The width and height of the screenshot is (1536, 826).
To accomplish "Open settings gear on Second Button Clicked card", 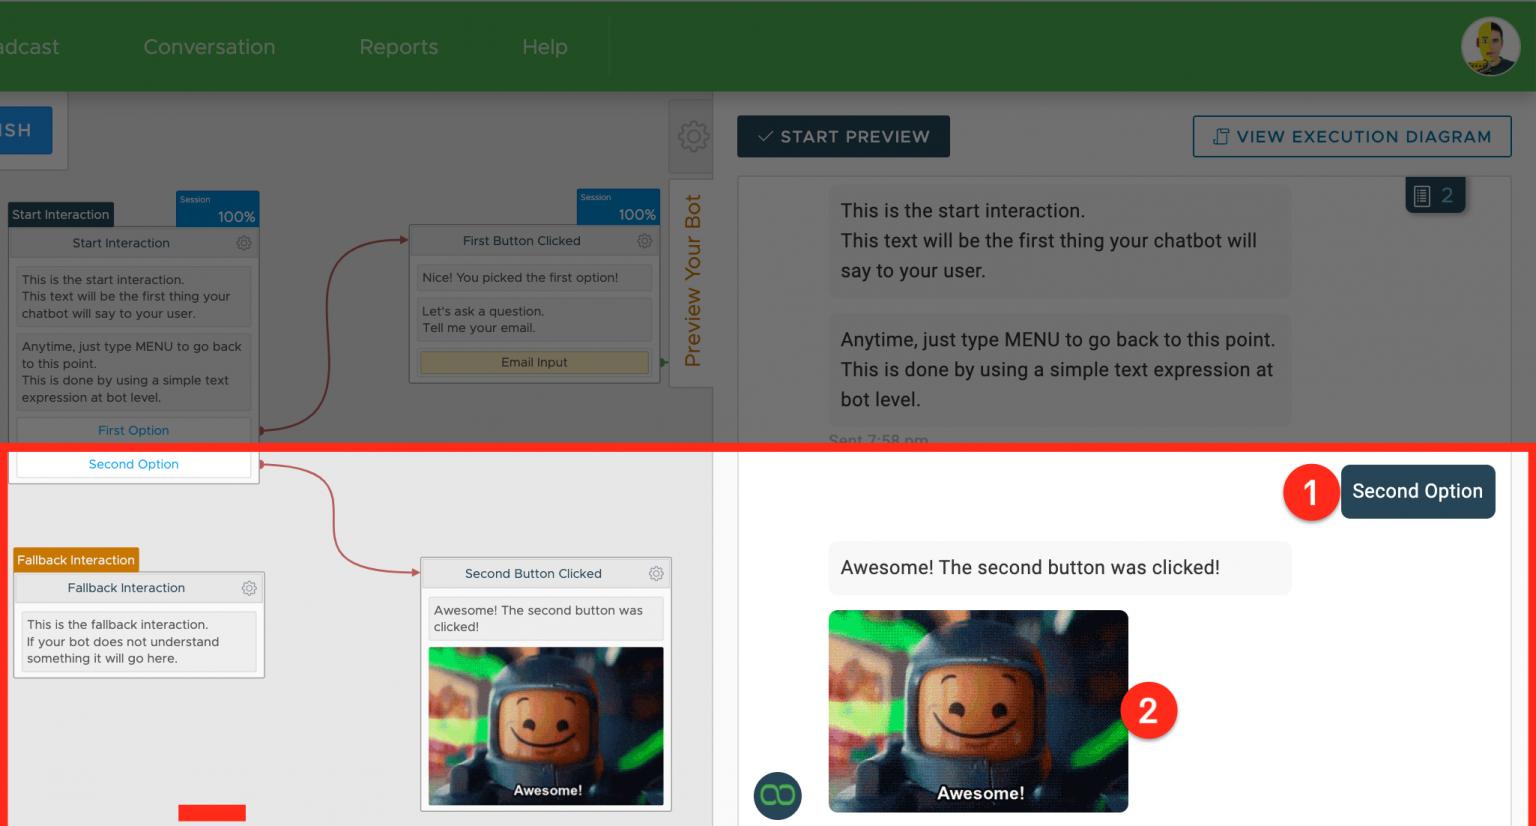I will point(656,573).
